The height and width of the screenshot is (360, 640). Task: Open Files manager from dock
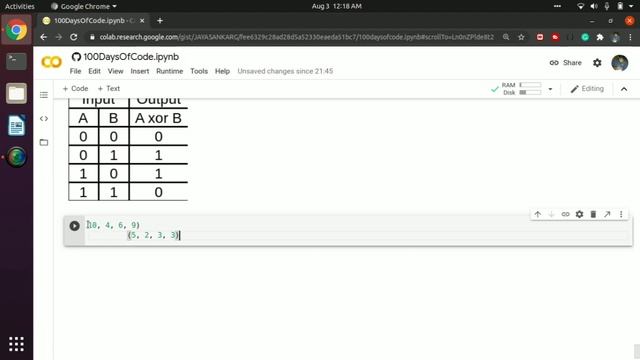(x=16, y=93)
